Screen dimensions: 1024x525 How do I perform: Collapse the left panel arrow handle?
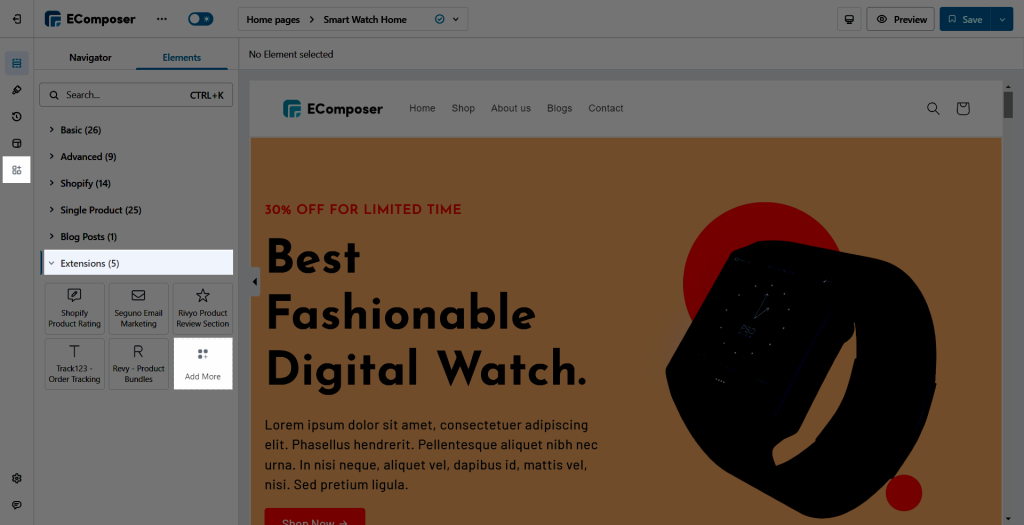(254, 282)
